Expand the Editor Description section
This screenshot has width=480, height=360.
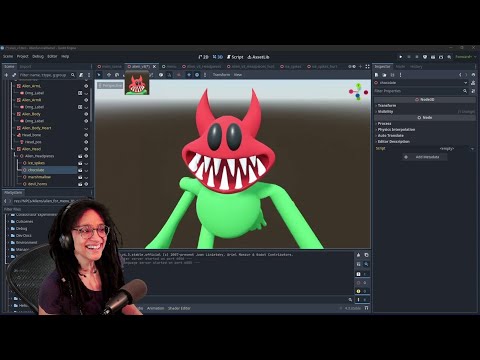(x=425, y=141)
